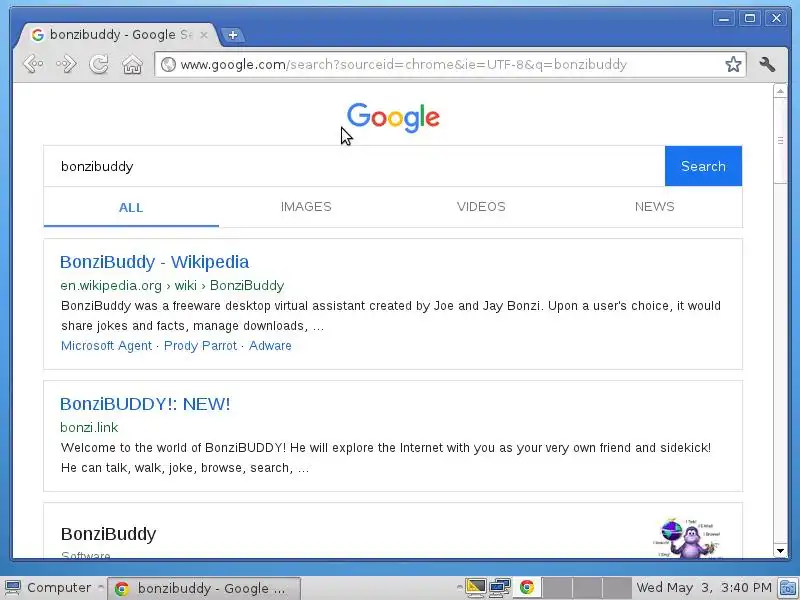This screenshot has width=800, height=600.
Task: Click the scrollbar up arrow
Action: point(780,91)
